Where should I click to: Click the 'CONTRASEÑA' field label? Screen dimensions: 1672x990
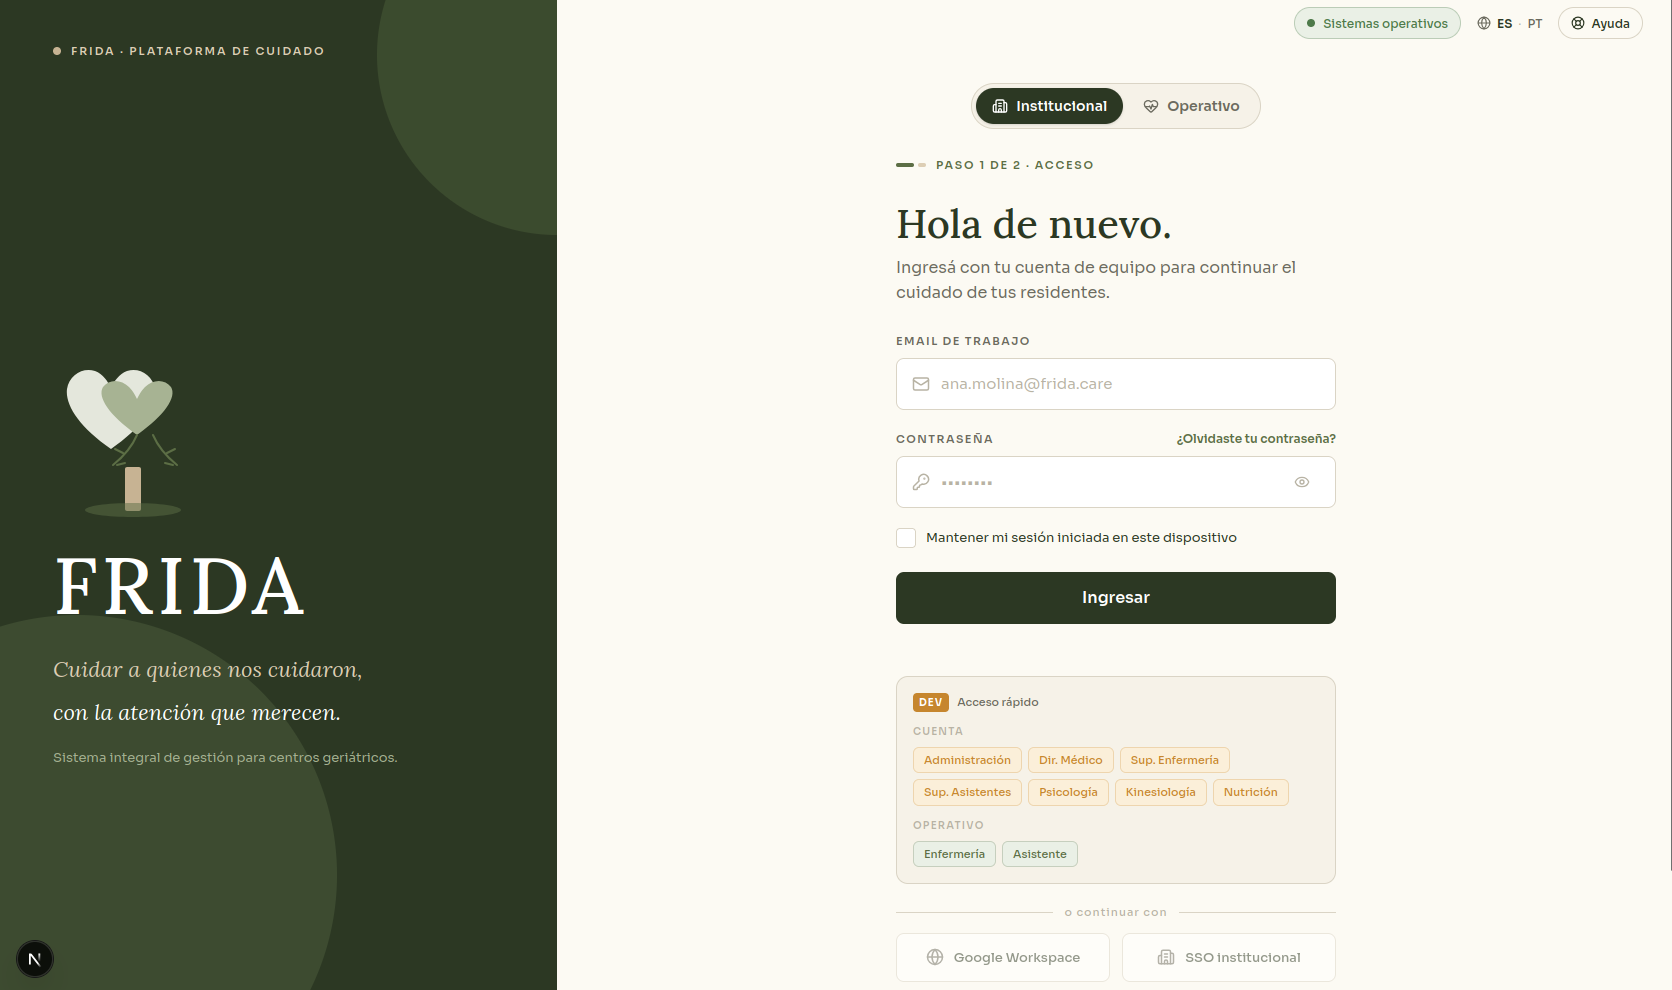pyautogui.click(x=944, y=439)
